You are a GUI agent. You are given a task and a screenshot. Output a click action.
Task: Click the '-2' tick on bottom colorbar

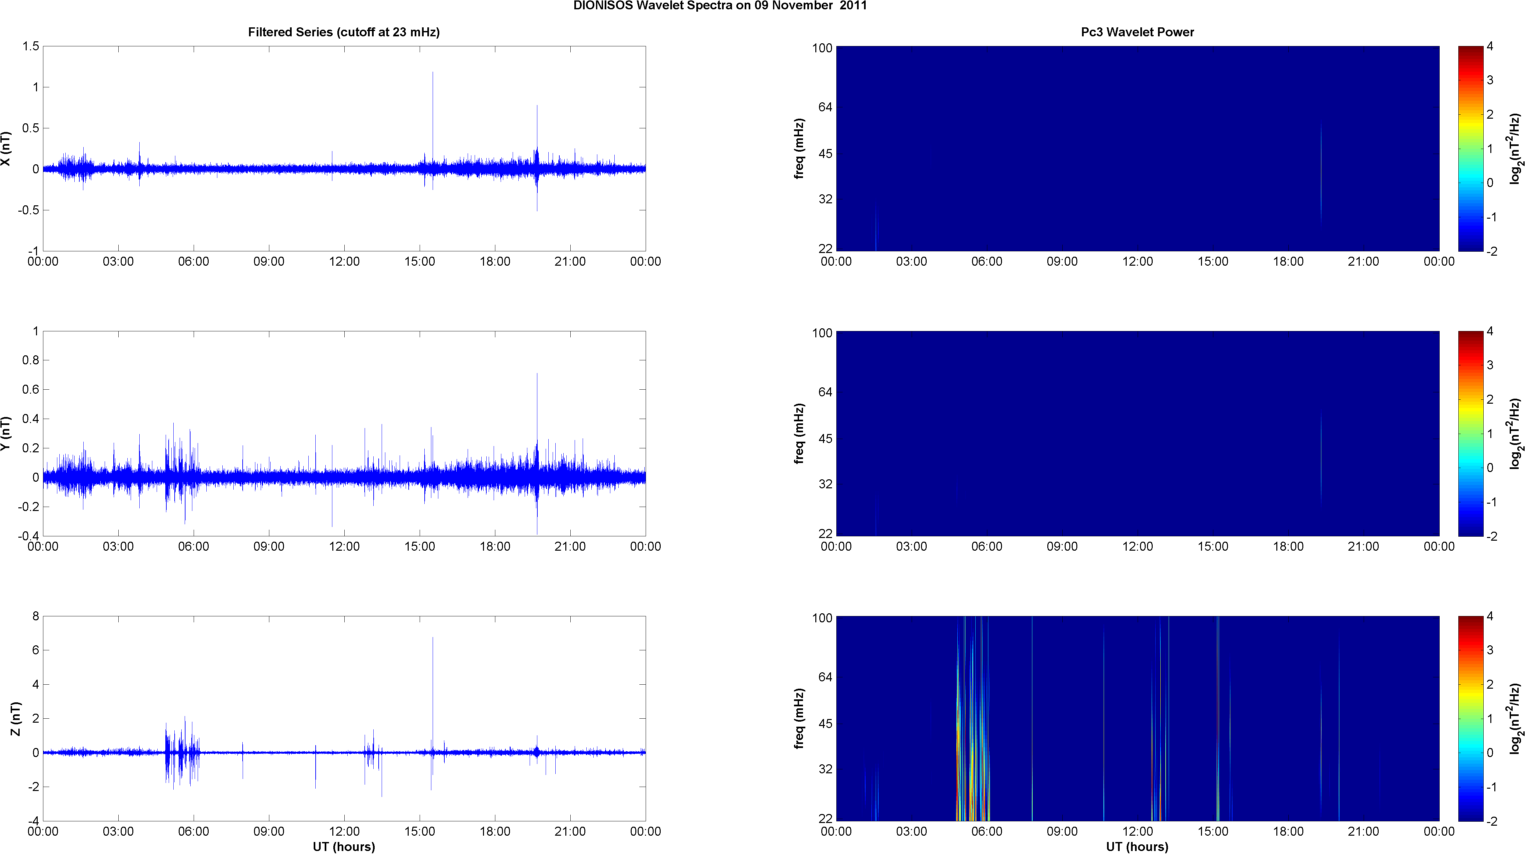[x=1489, y=821]
